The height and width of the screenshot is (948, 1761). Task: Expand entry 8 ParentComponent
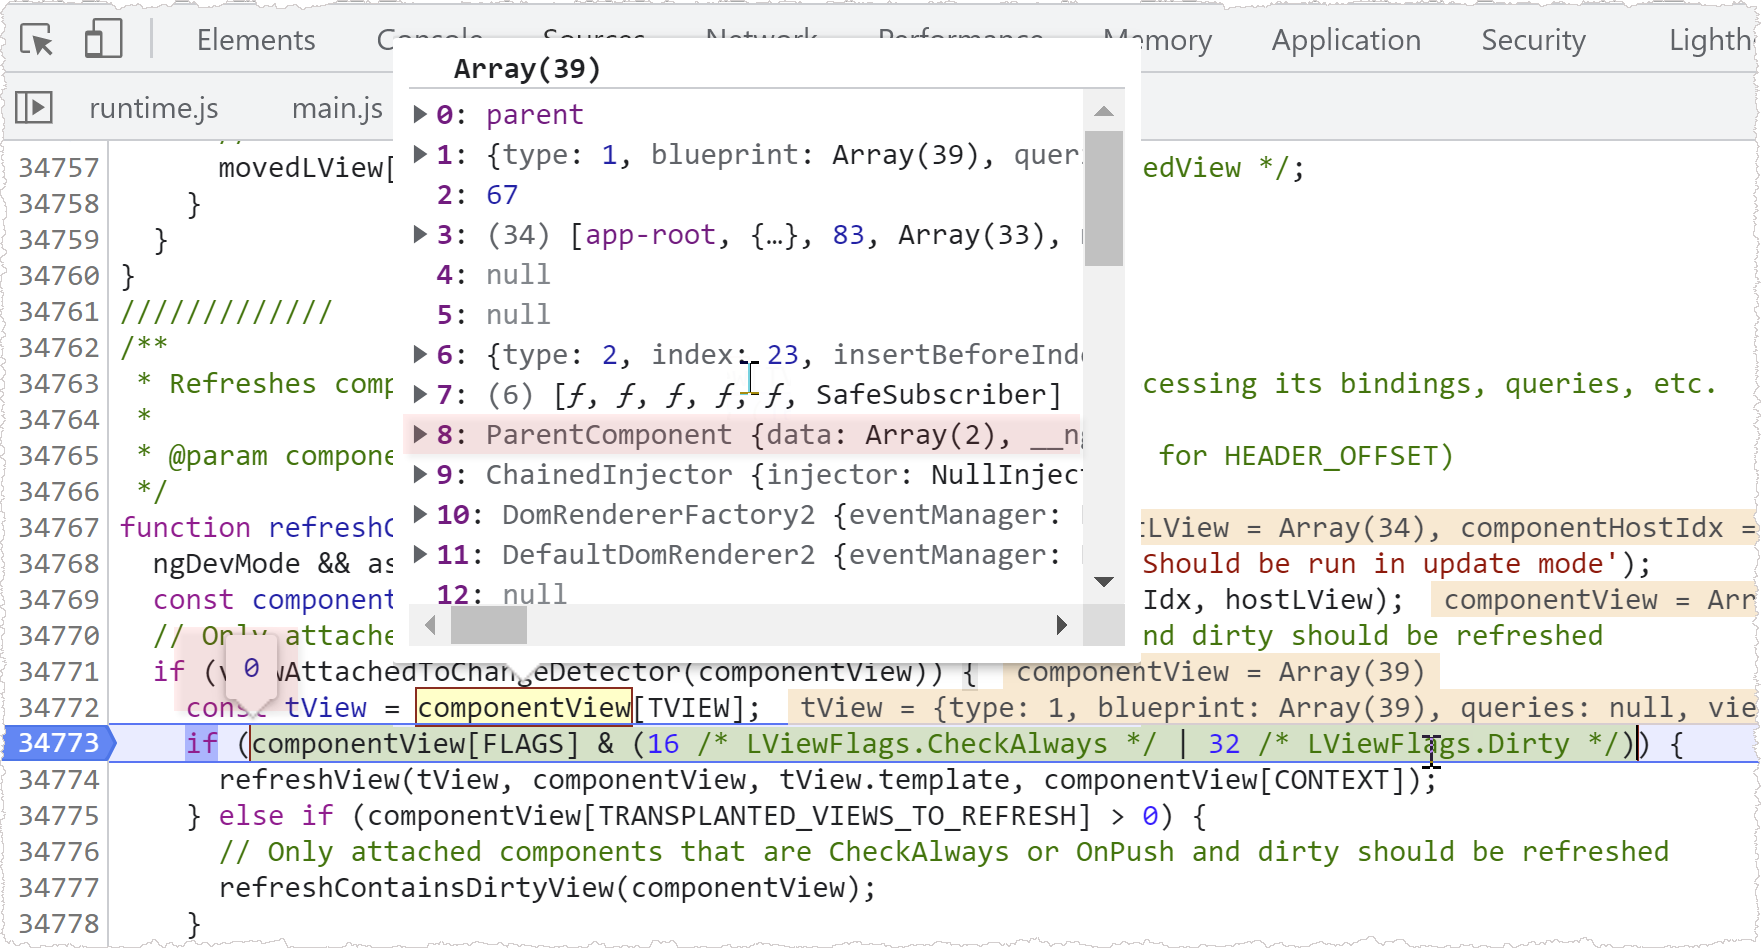(421, 434)
